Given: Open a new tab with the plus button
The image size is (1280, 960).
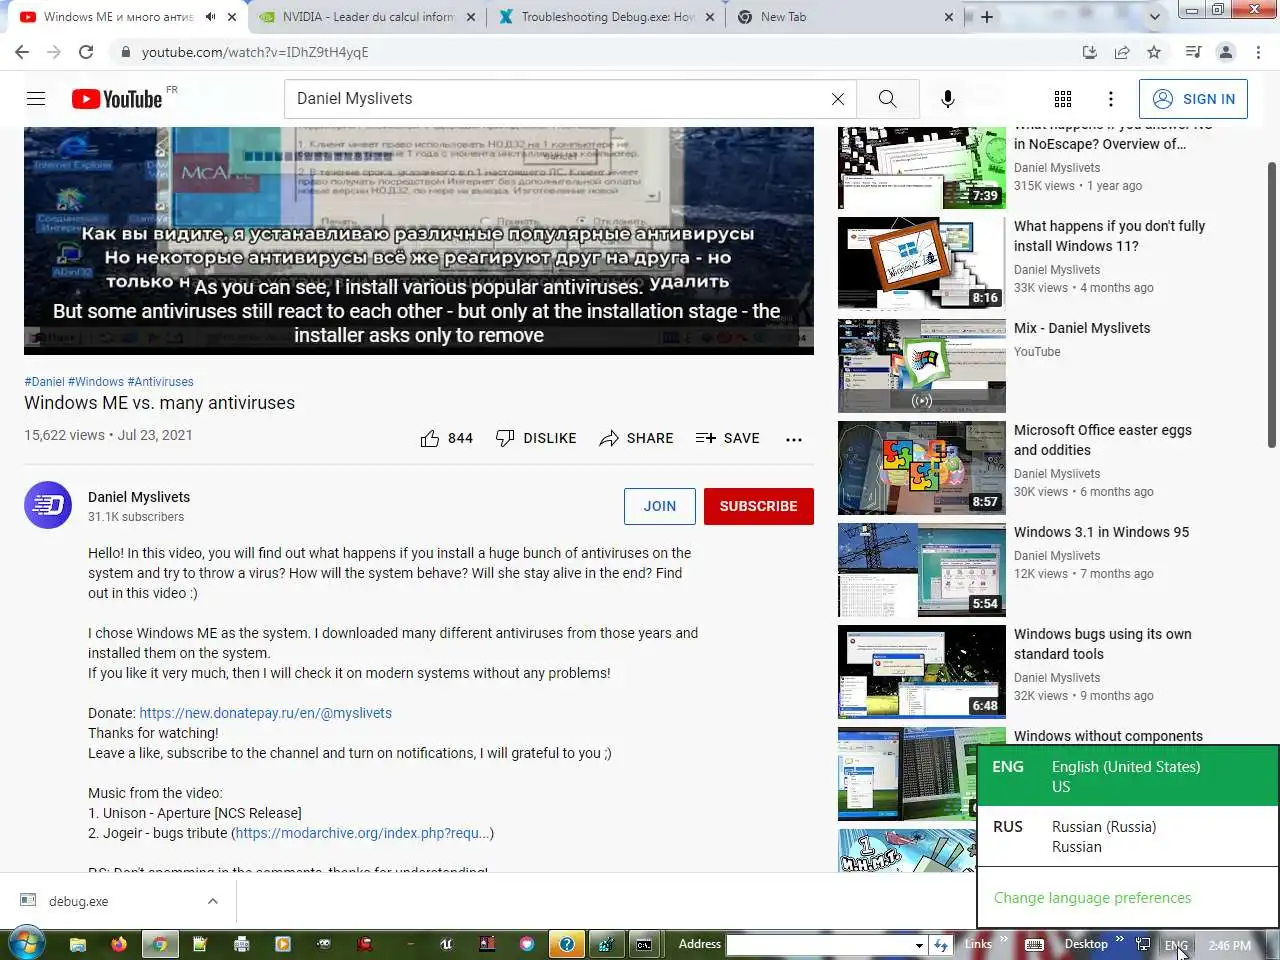Looking at the screenshot, I should 987,17.
